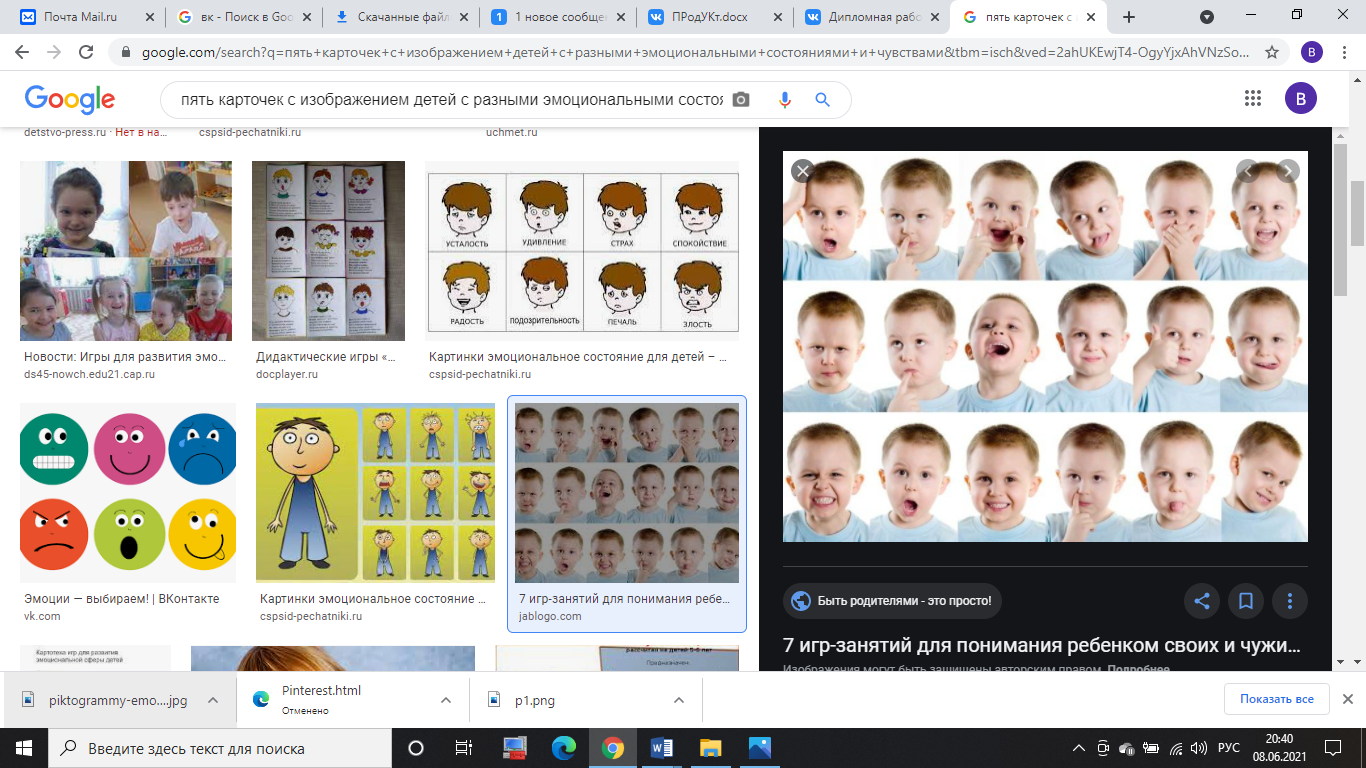Click the page vertical scrollbar thumb
Viewport: 1366px width, 768px height.
coord(1357,212)
